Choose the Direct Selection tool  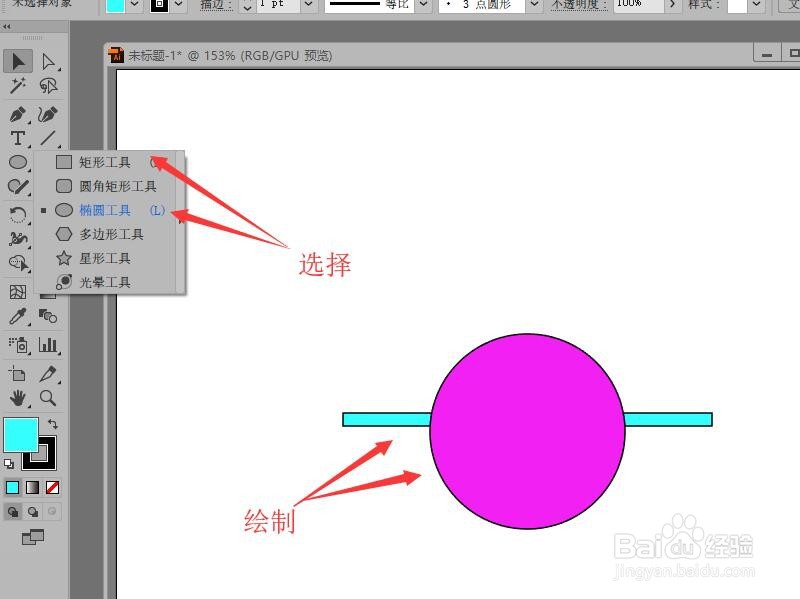point(47,61)
